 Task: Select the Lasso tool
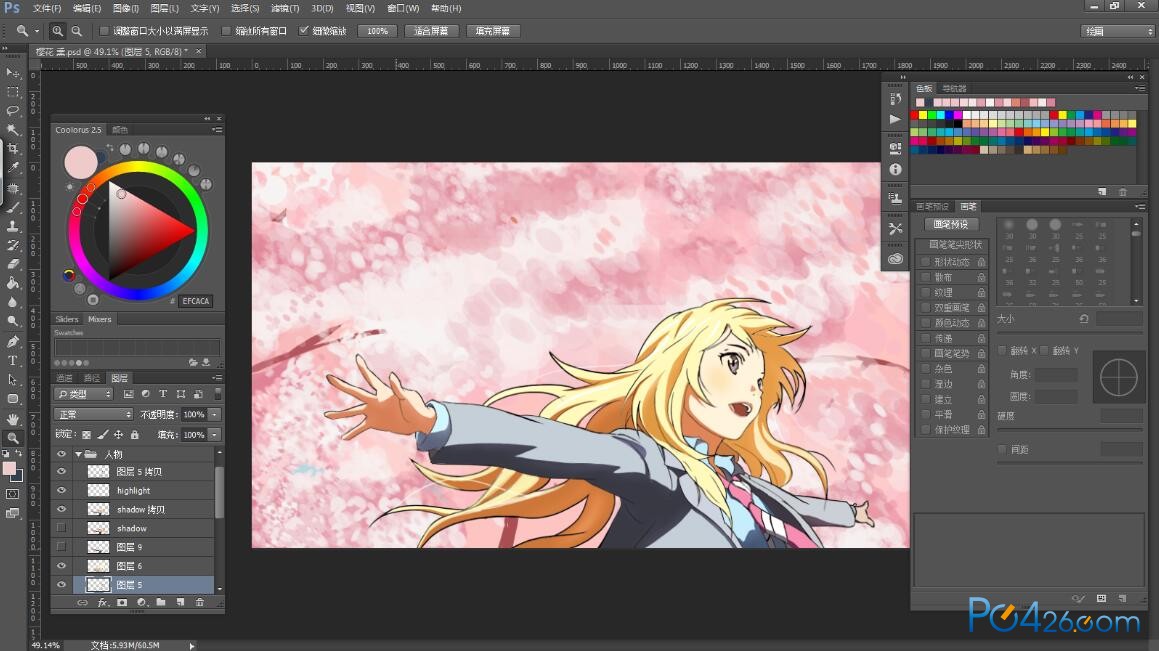13,111
